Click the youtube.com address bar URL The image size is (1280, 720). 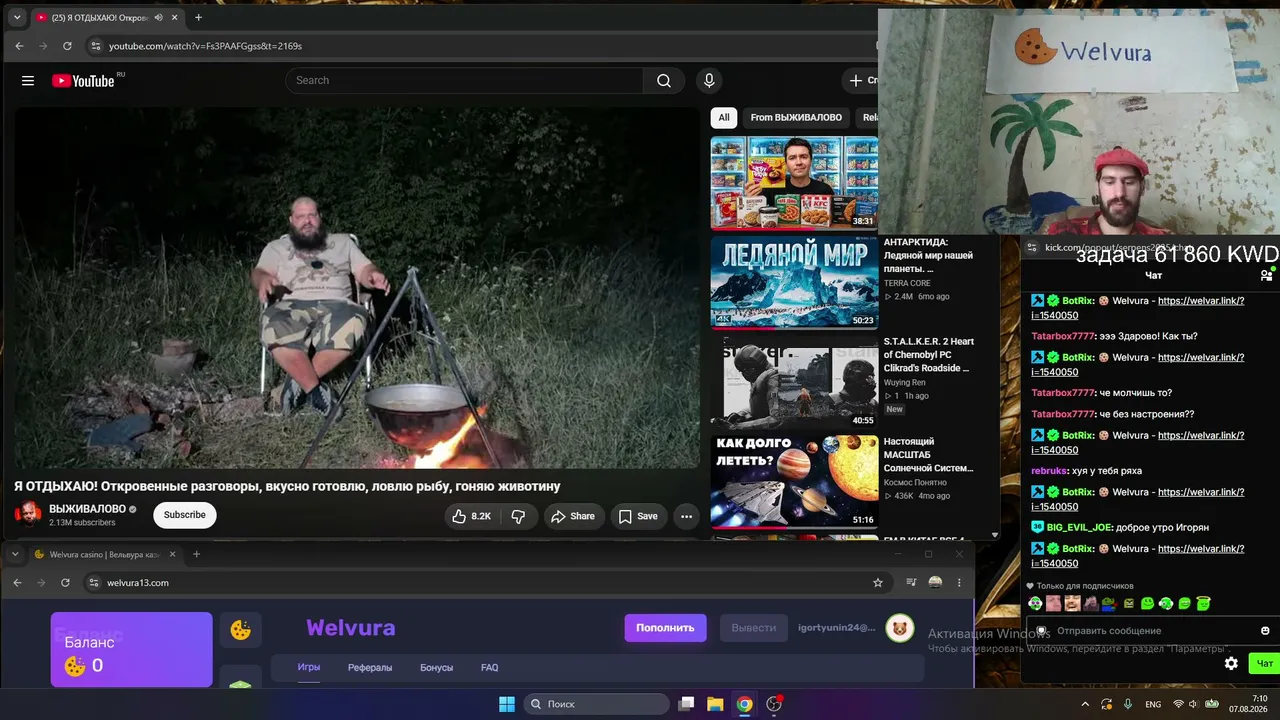click(x=205, y=46)
